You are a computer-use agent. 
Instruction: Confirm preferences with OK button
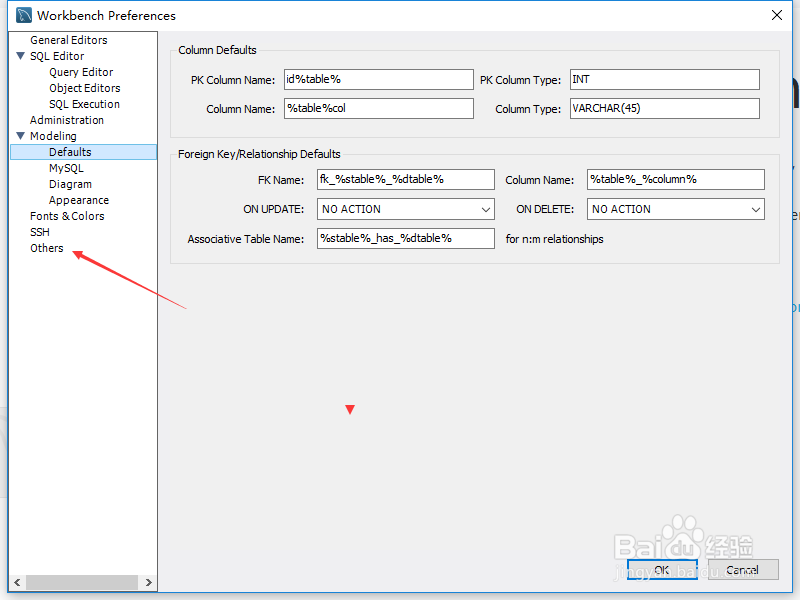(662, 569)
